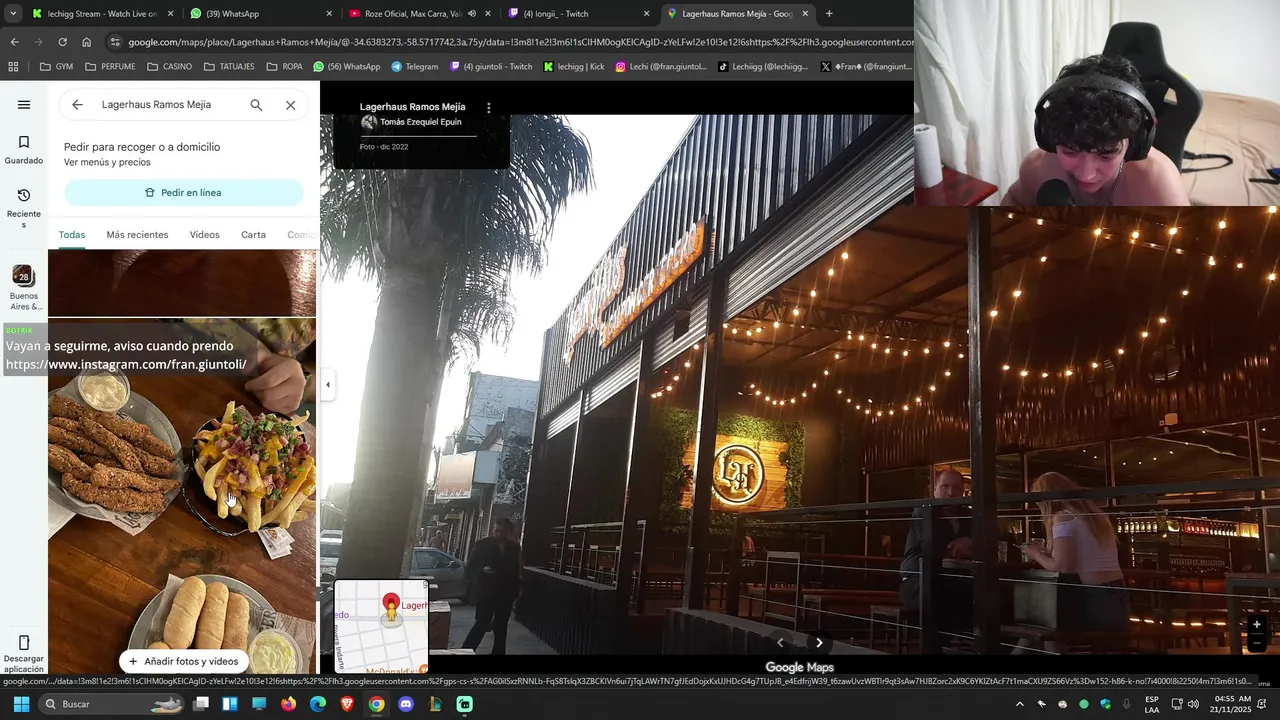
Task: Switch to the Más recientes tab
Action: coord(137,235)
